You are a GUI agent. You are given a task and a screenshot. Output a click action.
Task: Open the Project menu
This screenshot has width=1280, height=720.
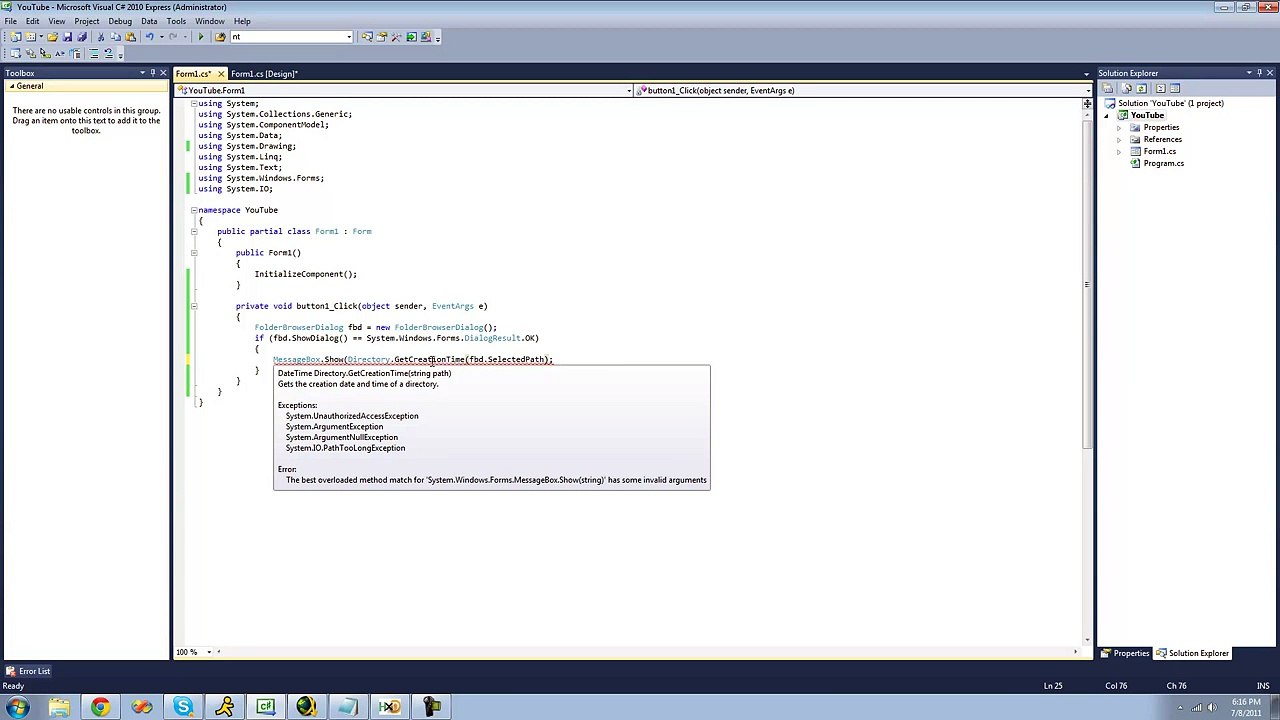[86, 21]
